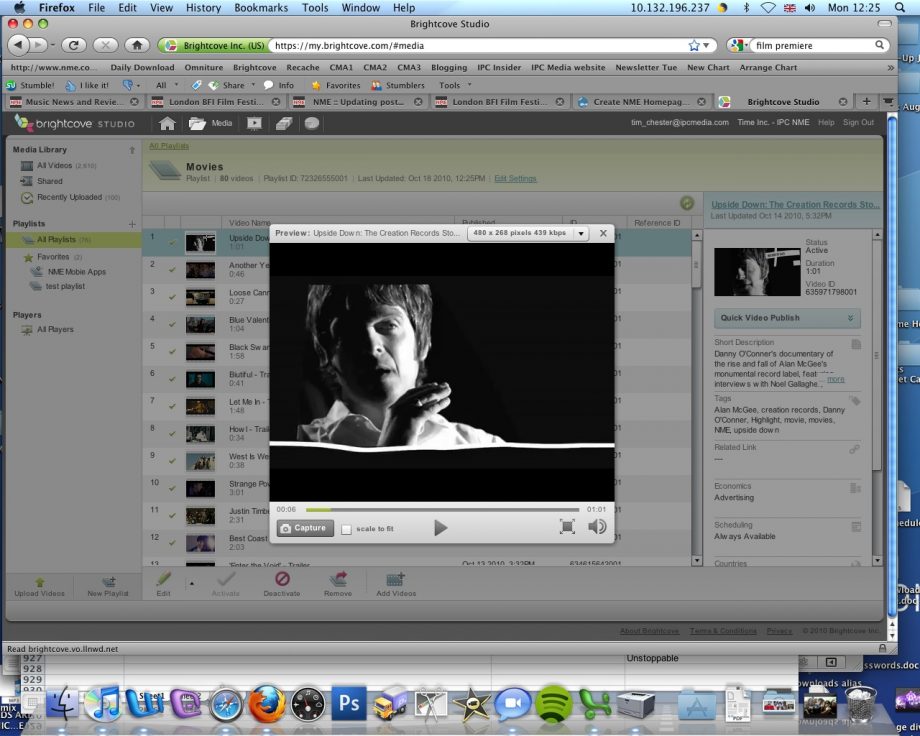
Task: Seek along the preview progress bar
Action: point(442,509)
